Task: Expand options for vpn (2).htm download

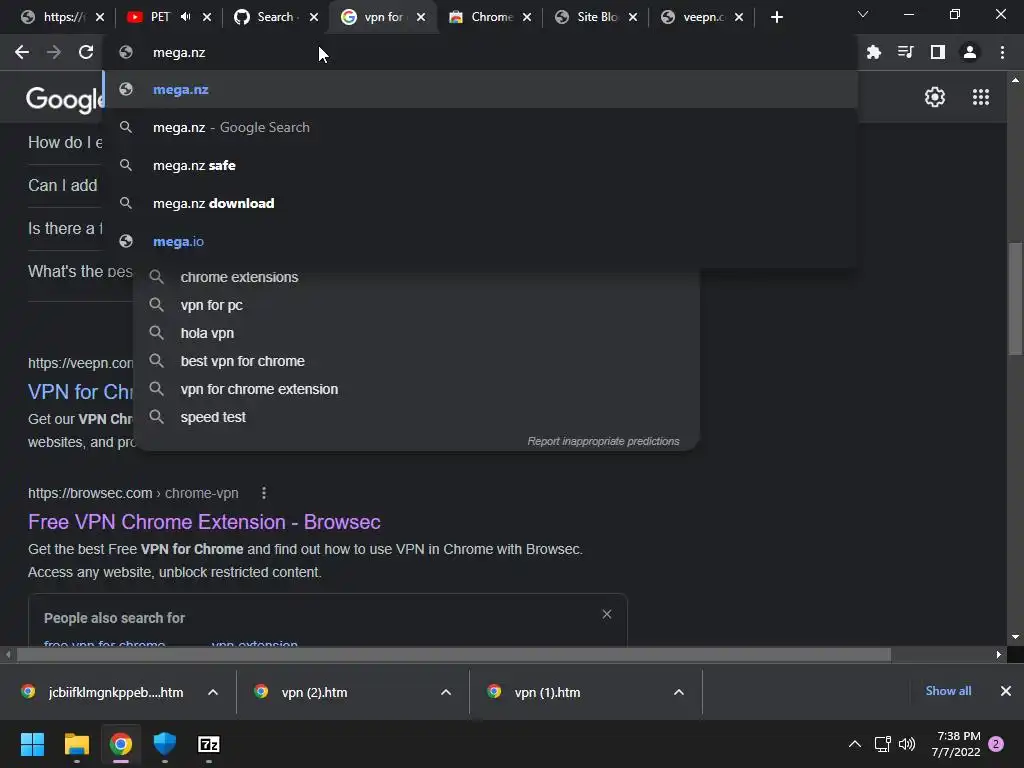Action: 446,692
